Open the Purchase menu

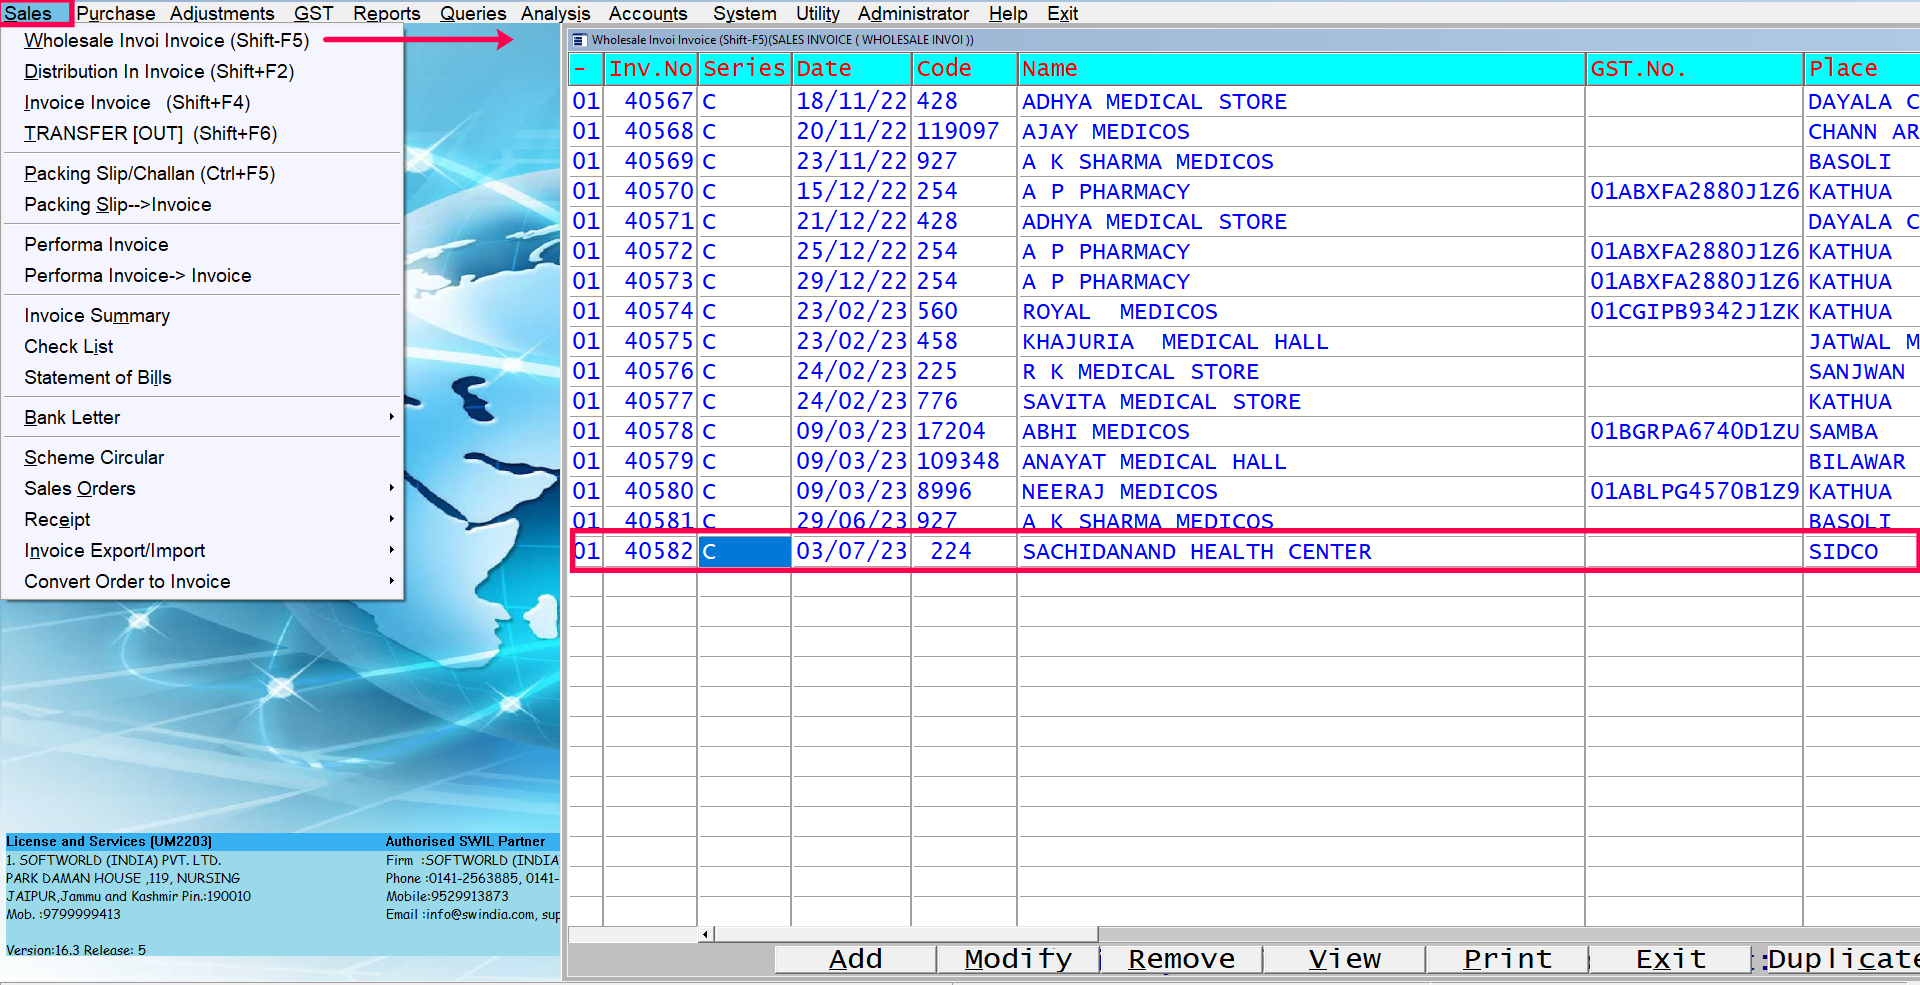pyautogui.click(x=115, y=13)
